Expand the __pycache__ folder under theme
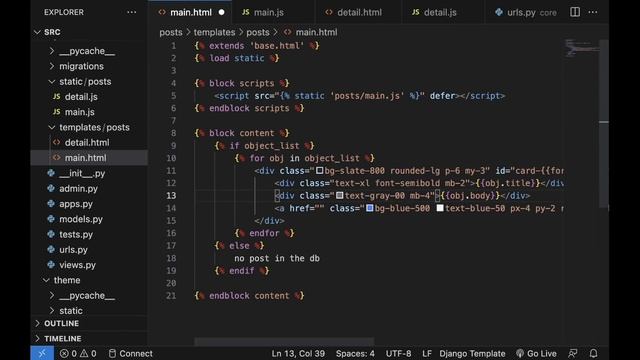 coord(52,295)
